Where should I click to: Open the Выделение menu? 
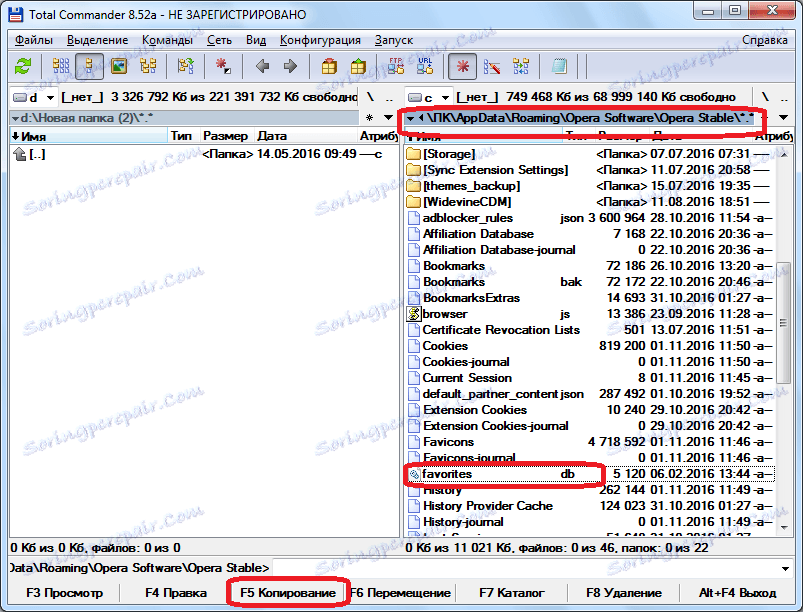(x=97, y=40)
